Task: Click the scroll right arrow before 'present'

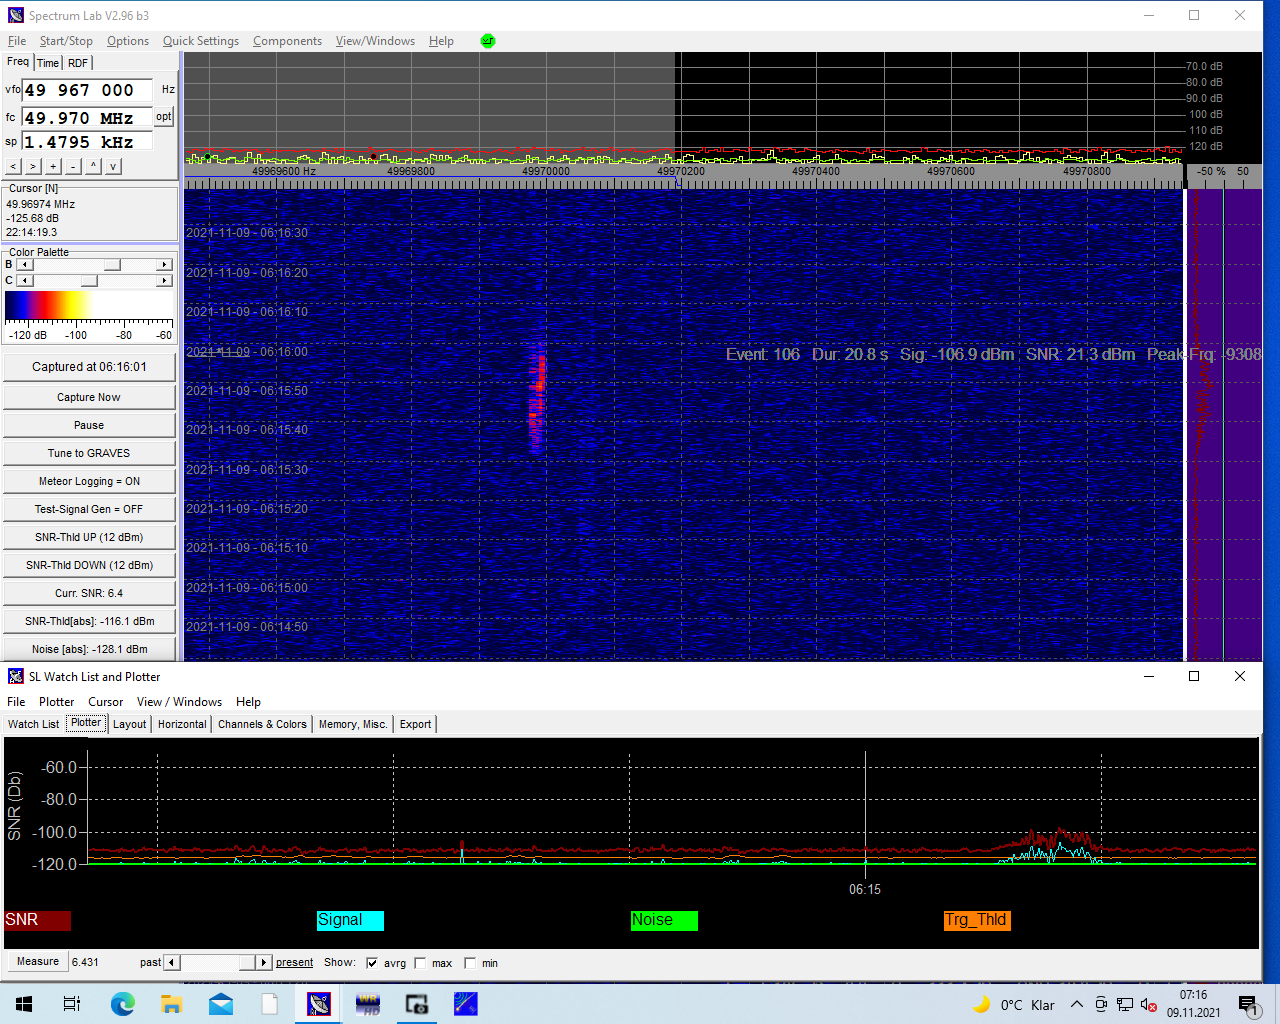Action: (x=264, y=962)
